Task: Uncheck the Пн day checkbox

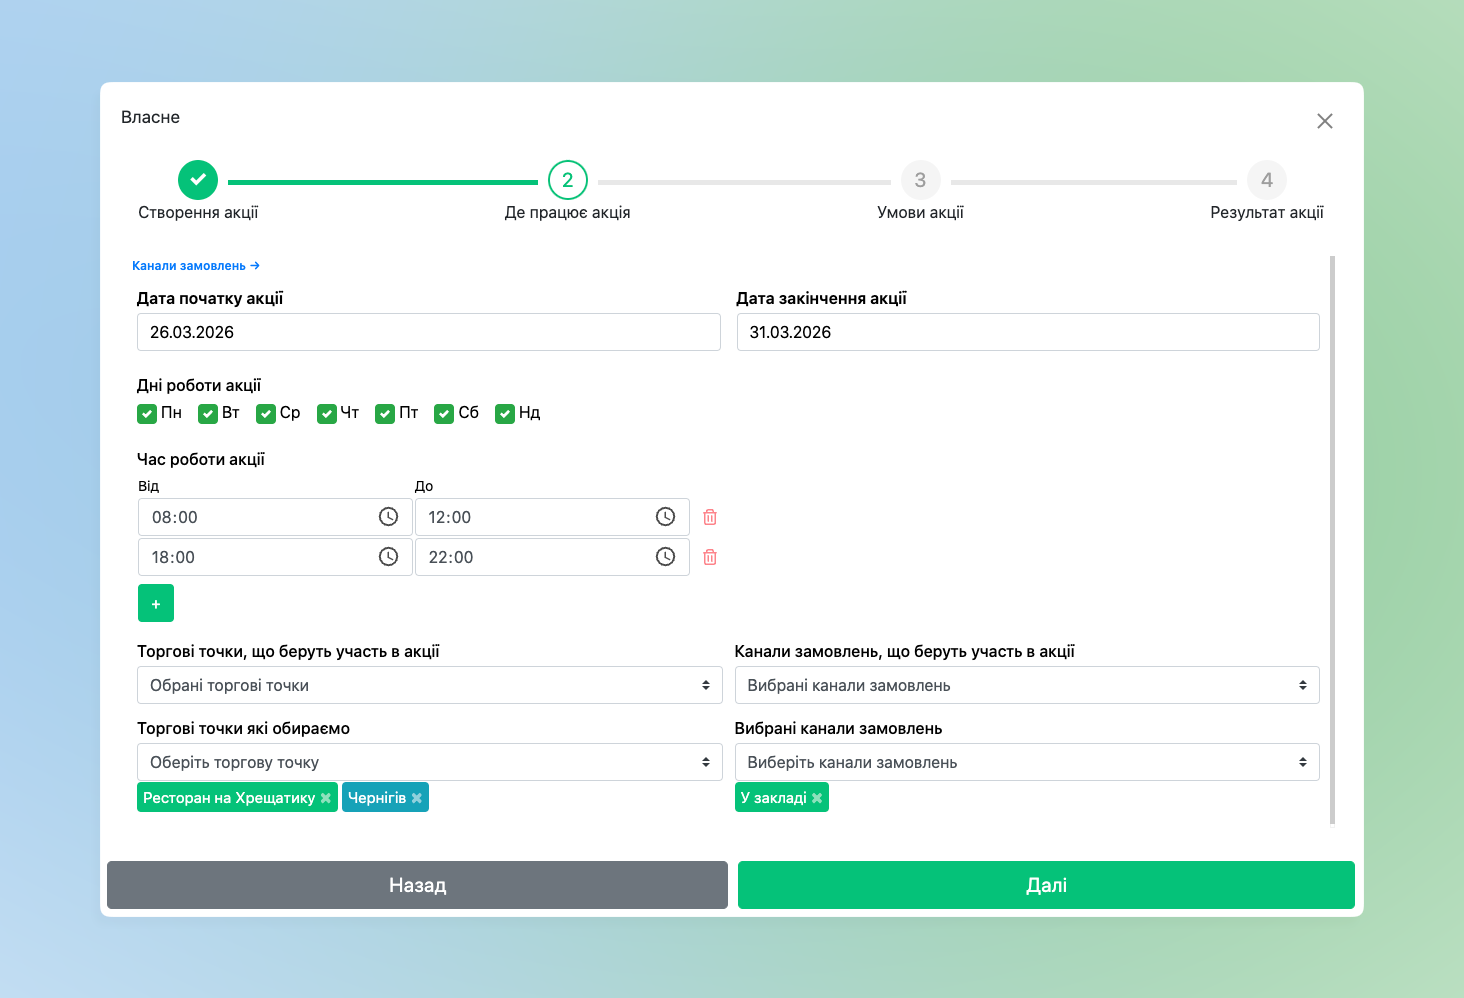Action: [147, 414]
